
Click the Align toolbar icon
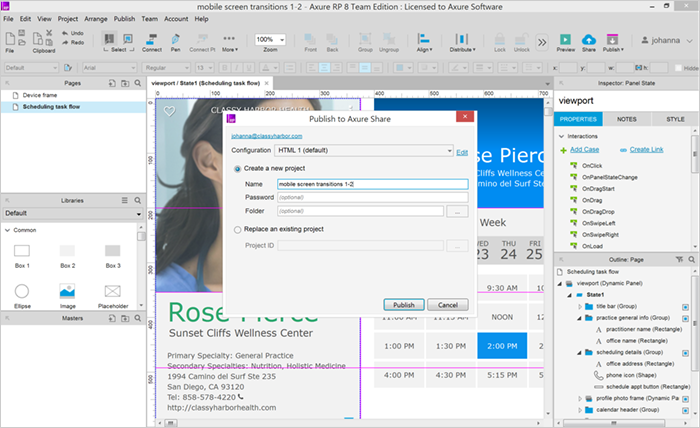423,39
